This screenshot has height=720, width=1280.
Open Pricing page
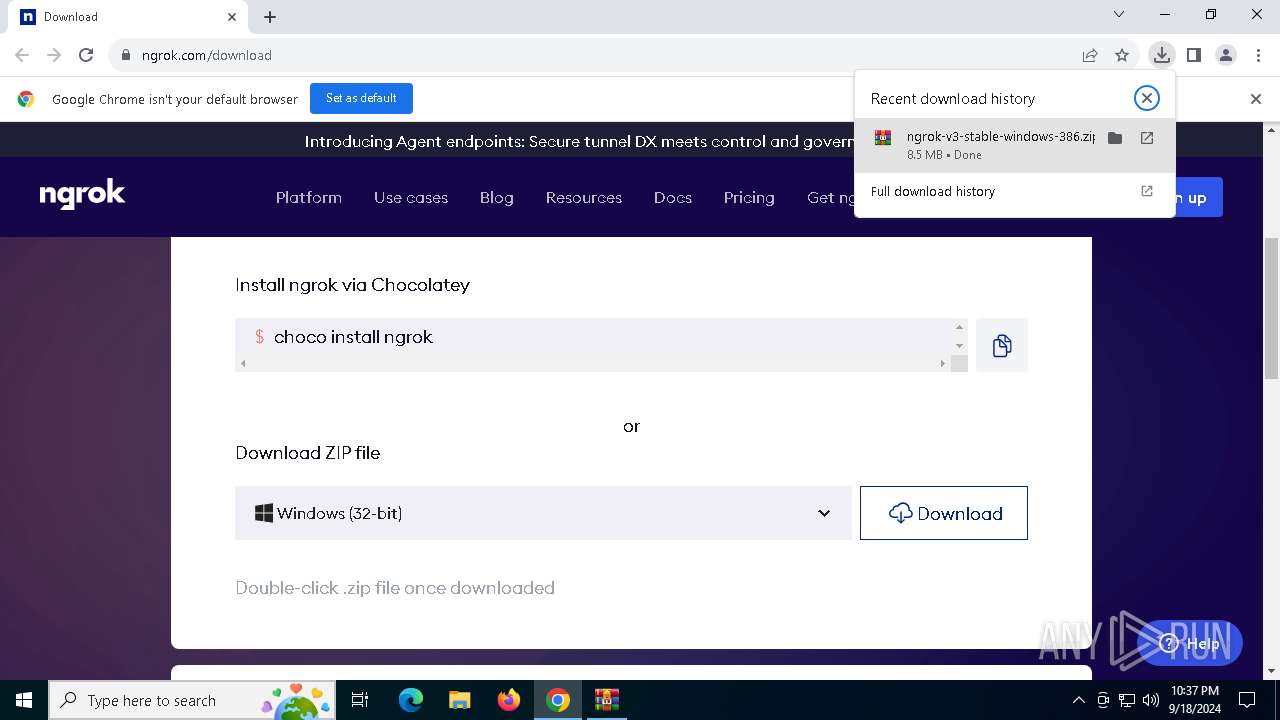[749, 197]
